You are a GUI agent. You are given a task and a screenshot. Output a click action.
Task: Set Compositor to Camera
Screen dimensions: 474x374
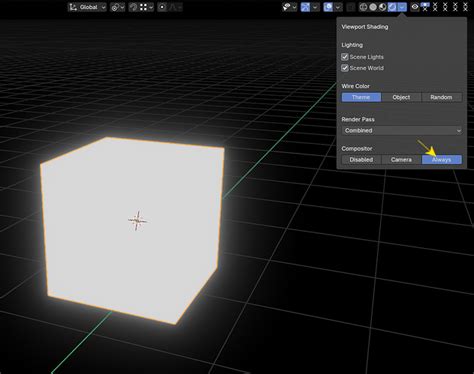(401, 160)
